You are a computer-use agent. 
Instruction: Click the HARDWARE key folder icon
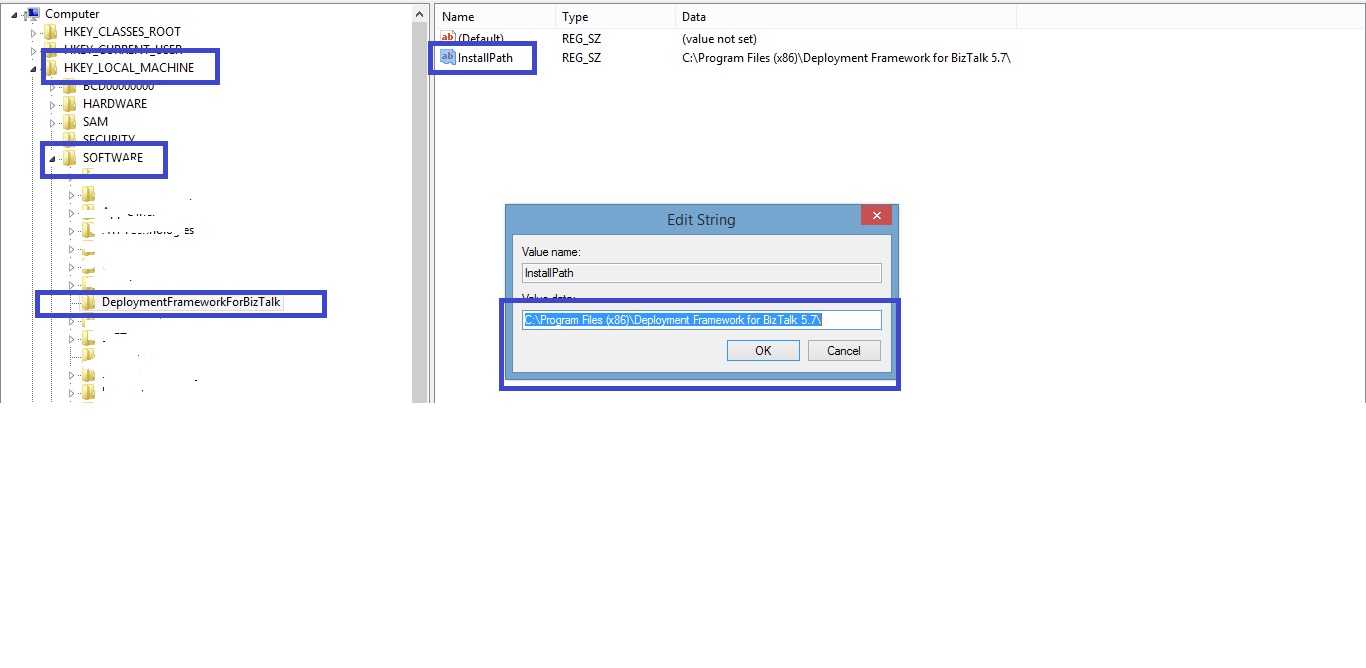69,104
